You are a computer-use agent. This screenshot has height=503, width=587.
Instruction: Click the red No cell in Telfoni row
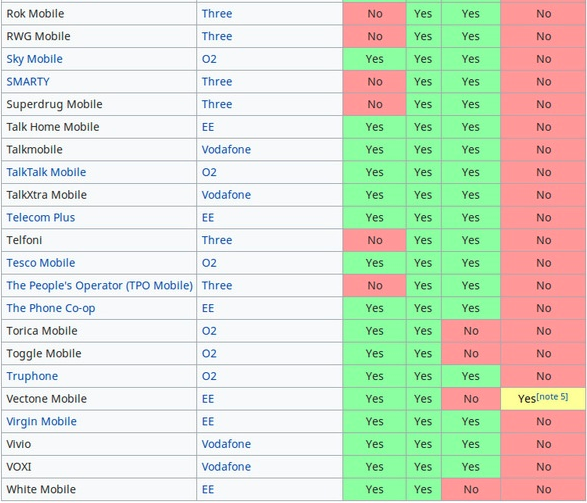tap(374, 240)
